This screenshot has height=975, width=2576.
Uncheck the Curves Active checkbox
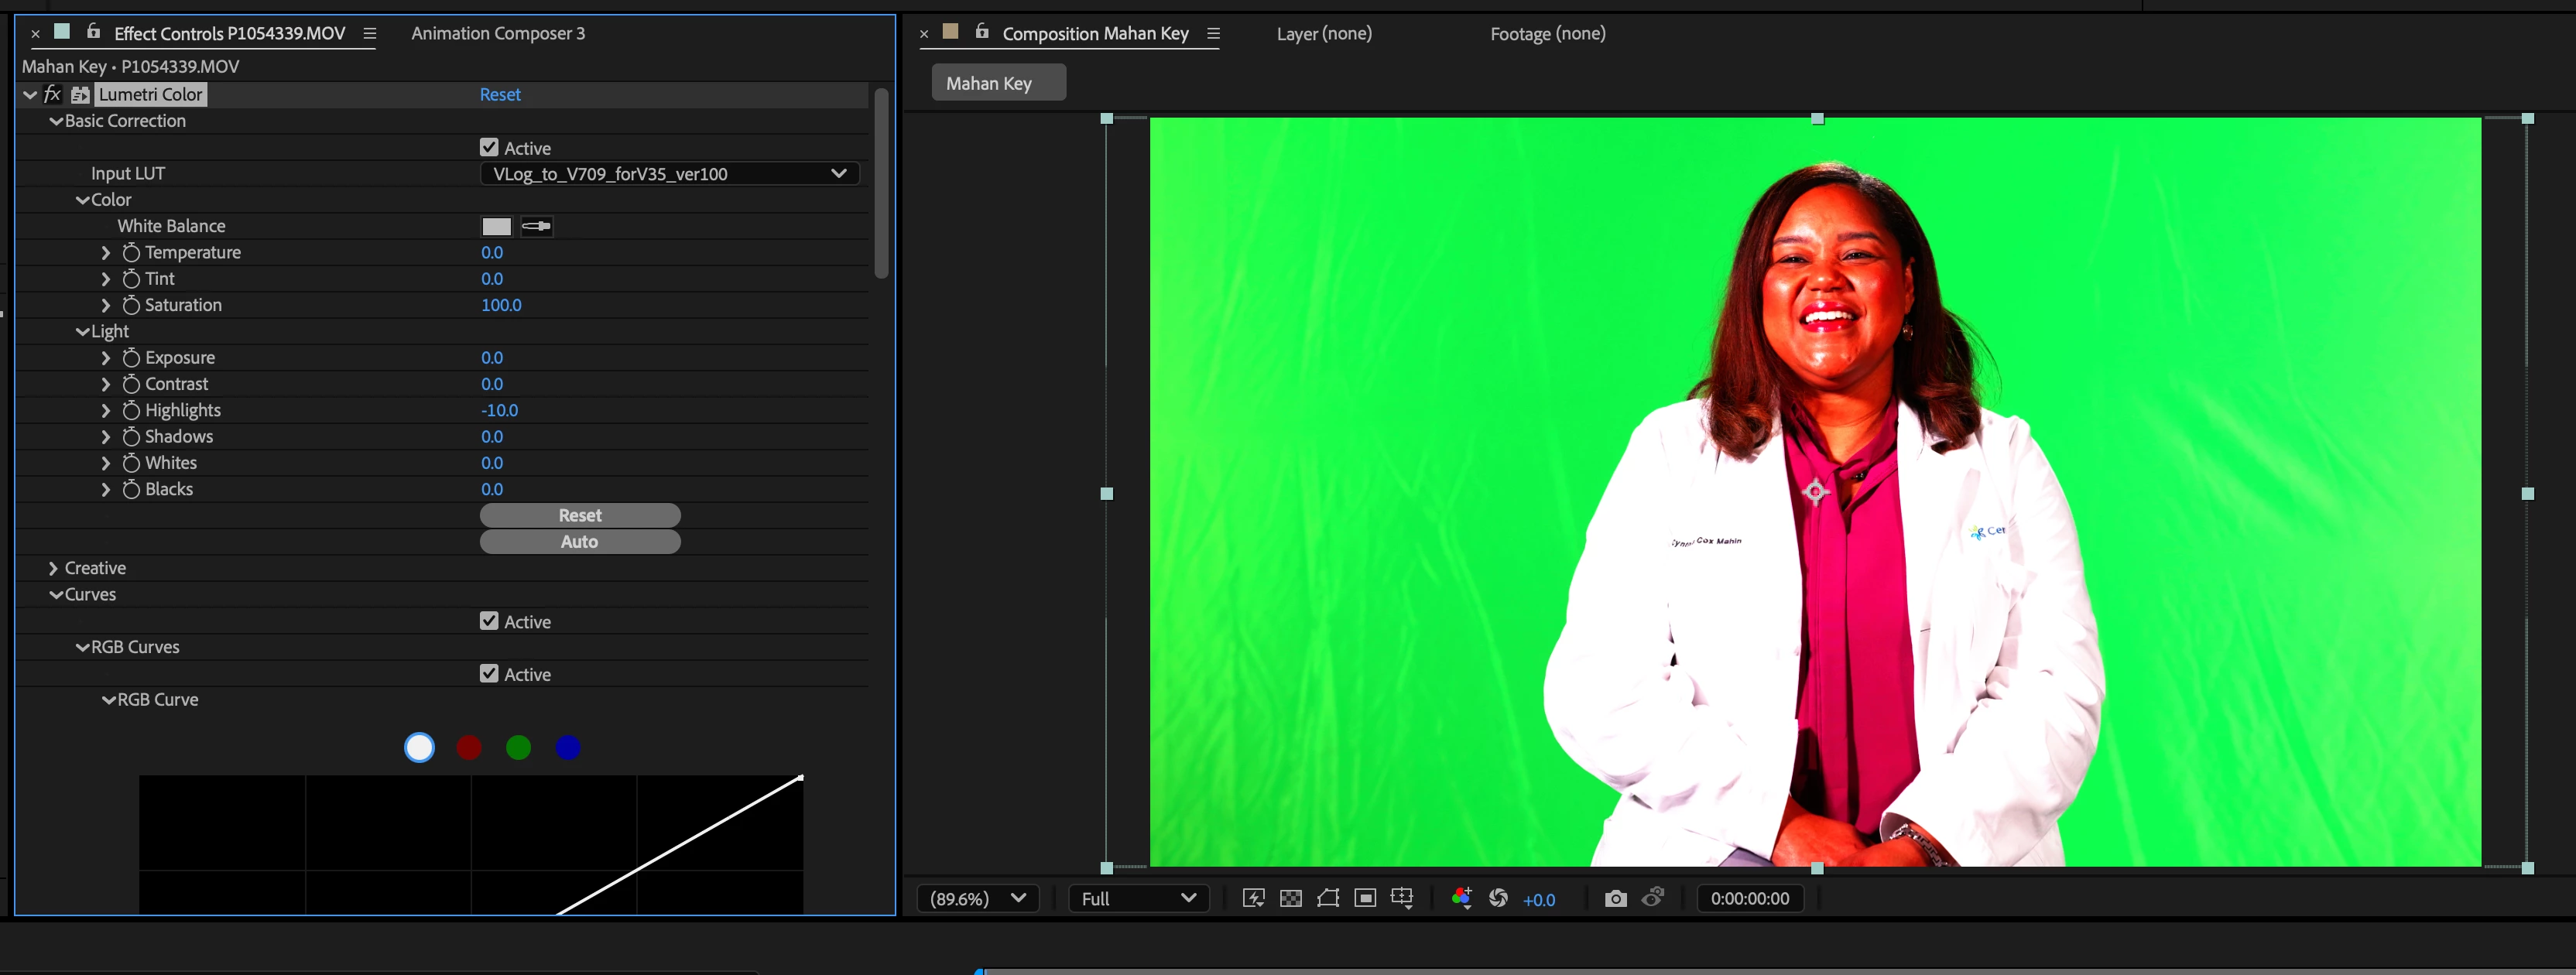[489, 621]
